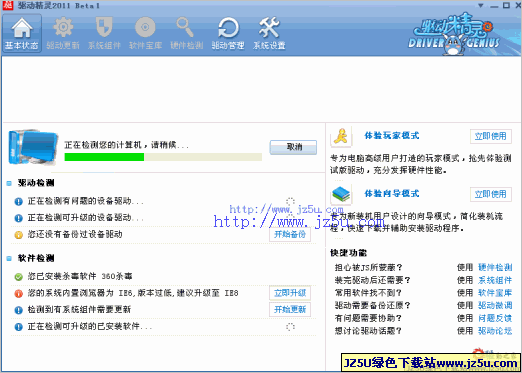Switch to 驱动更新 gear tab
Image resolution: width=522 pixels, height=373 pixels.
[x=63, y=33]
